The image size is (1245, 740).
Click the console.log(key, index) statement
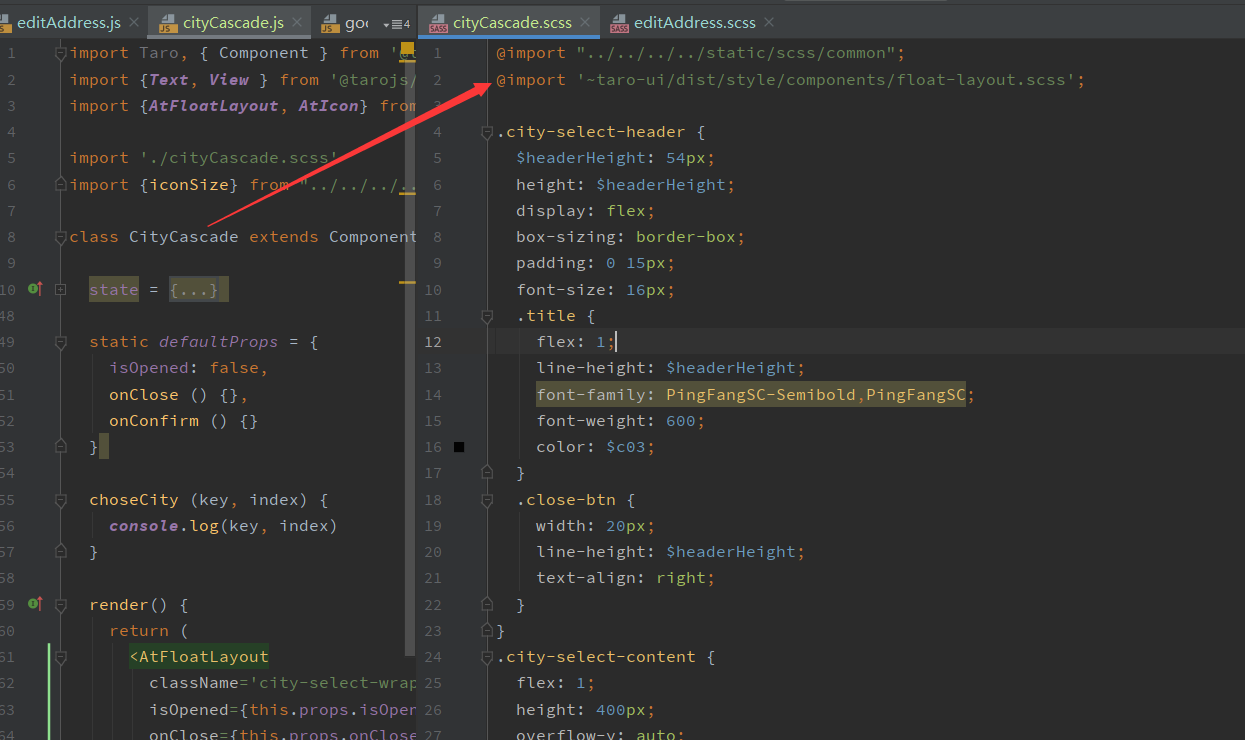coord(224,526)
